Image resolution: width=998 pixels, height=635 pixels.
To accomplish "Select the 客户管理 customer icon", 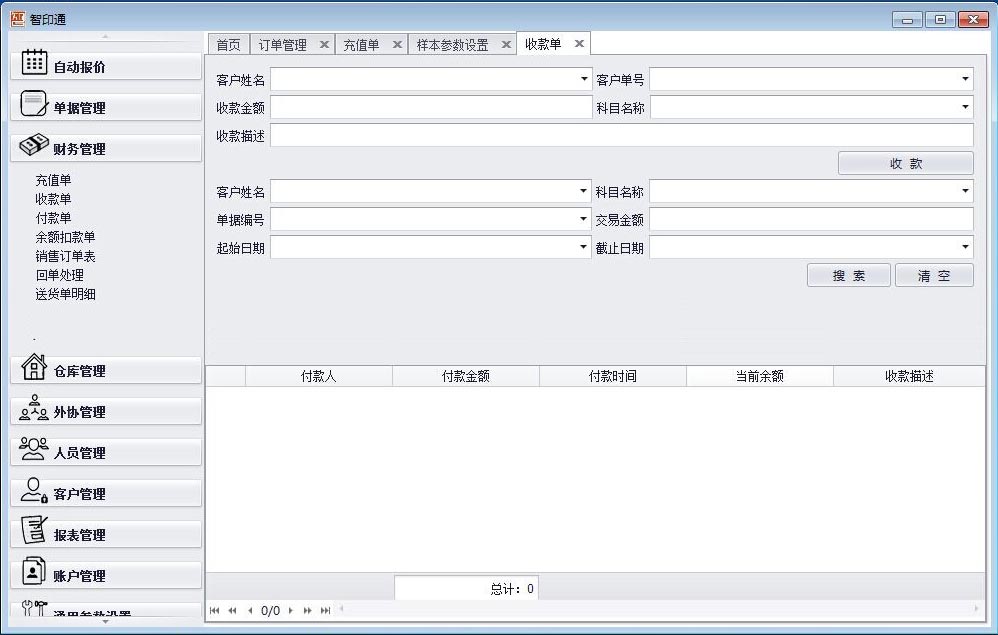I will [x=34, y=490].
